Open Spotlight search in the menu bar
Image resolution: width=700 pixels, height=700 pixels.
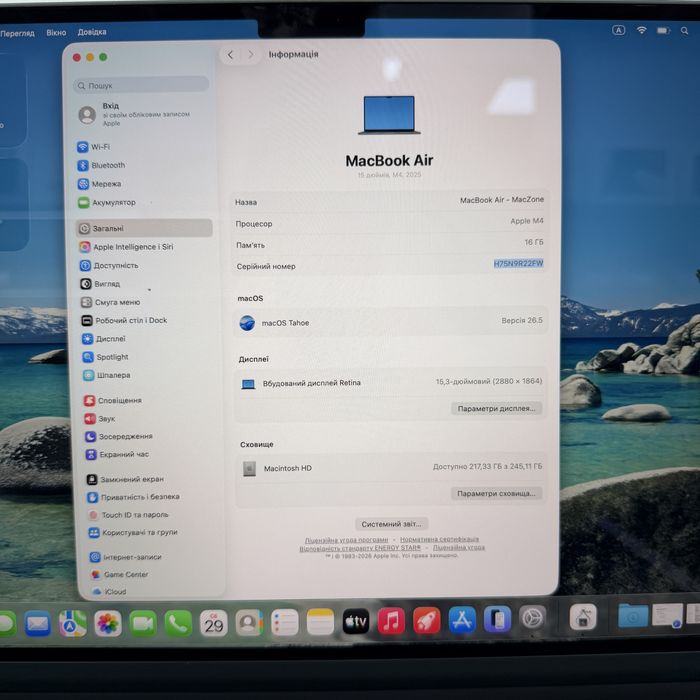point(684,31)
